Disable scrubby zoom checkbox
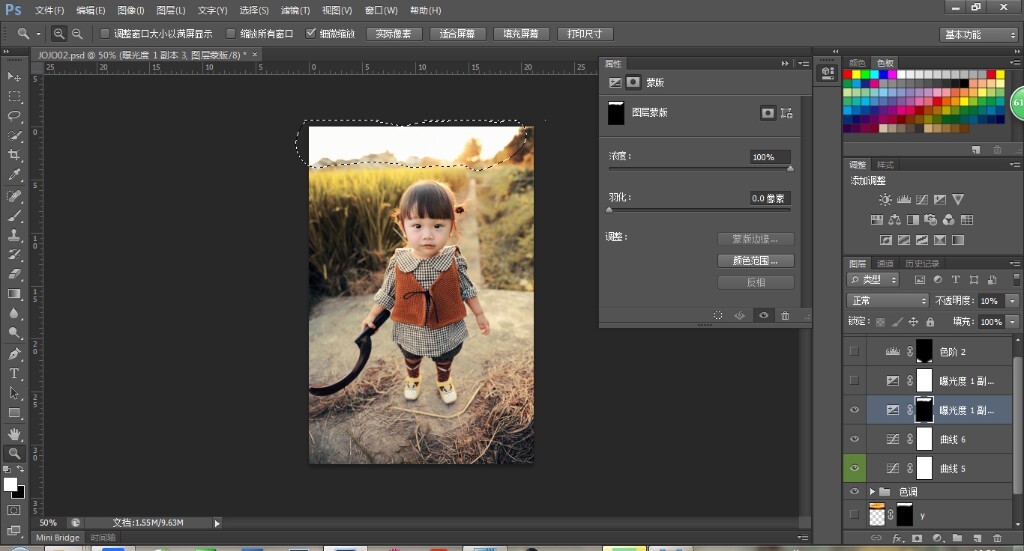 (311, 33)
